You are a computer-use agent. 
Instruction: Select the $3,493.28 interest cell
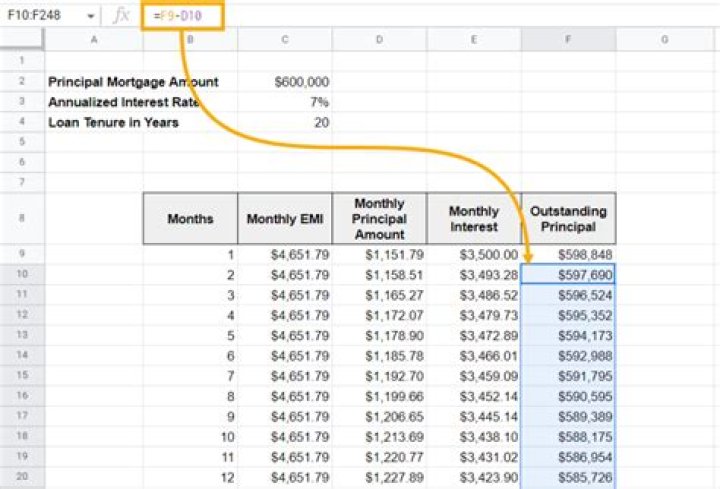[x=474, y=275]
